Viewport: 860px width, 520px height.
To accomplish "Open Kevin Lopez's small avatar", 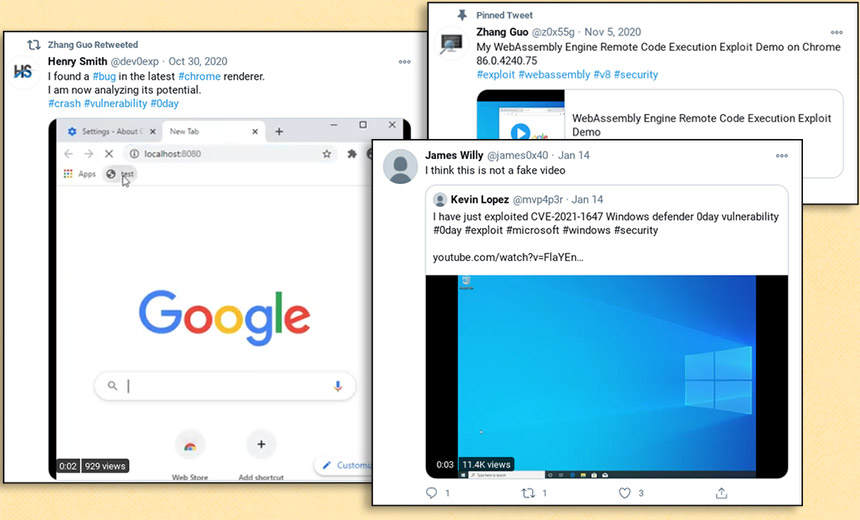I will pyautogui.click(x=440, y=199).
